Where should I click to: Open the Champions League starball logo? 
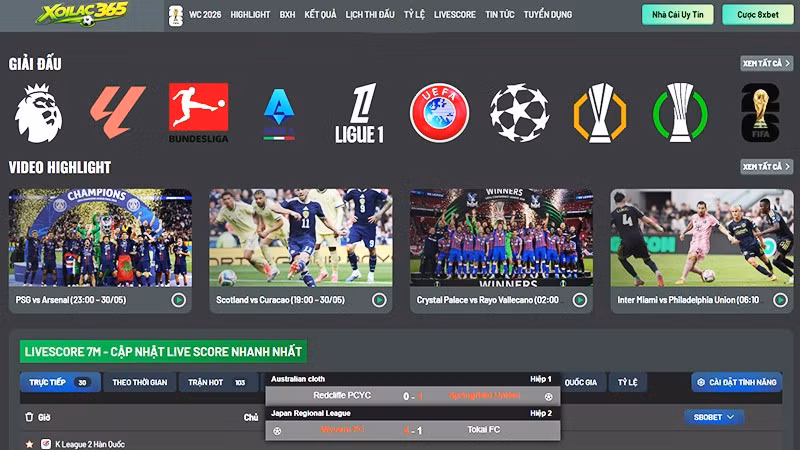pyautogui.click(x=519, y=113)
